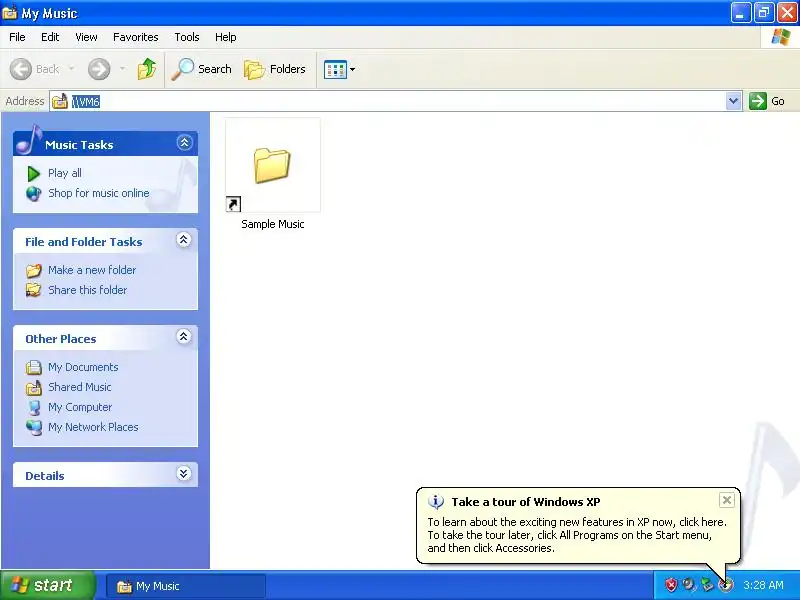This screenshot has height=600, width=800.
Task: Click Make a new folder link
Action: pyautogui.click(x=92, y=270)
